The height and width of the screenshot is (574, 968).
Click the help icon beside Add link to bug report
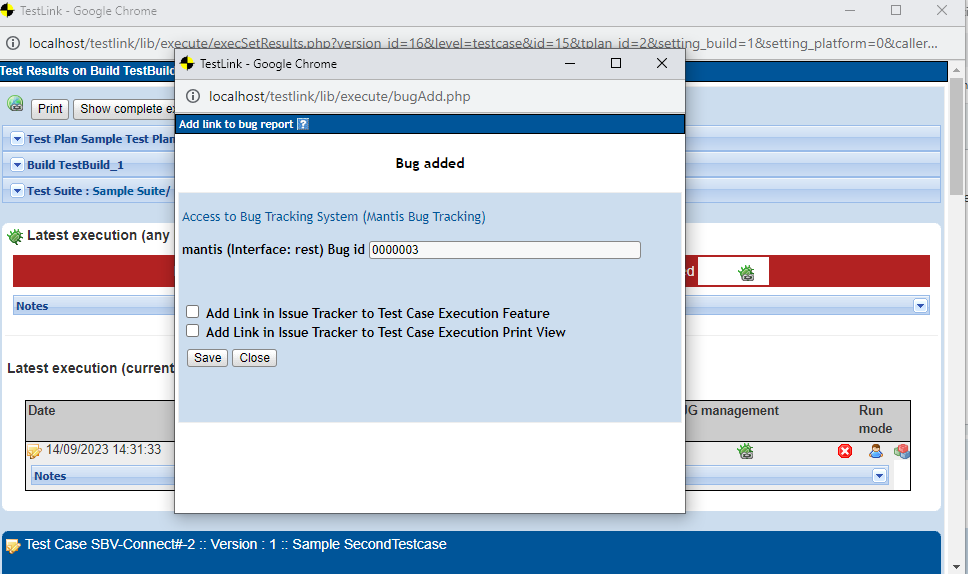click(x=303, y=124)
